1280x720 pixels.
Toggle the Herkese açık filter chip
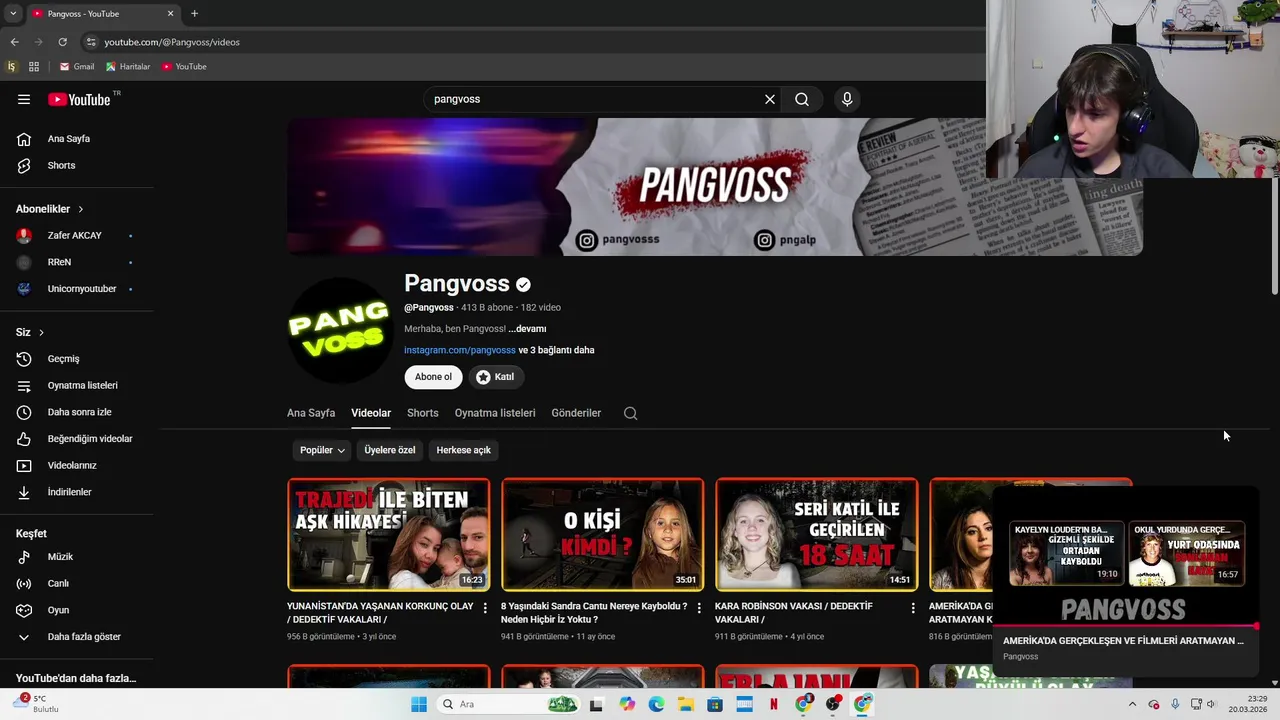click(x=463, y=450)
